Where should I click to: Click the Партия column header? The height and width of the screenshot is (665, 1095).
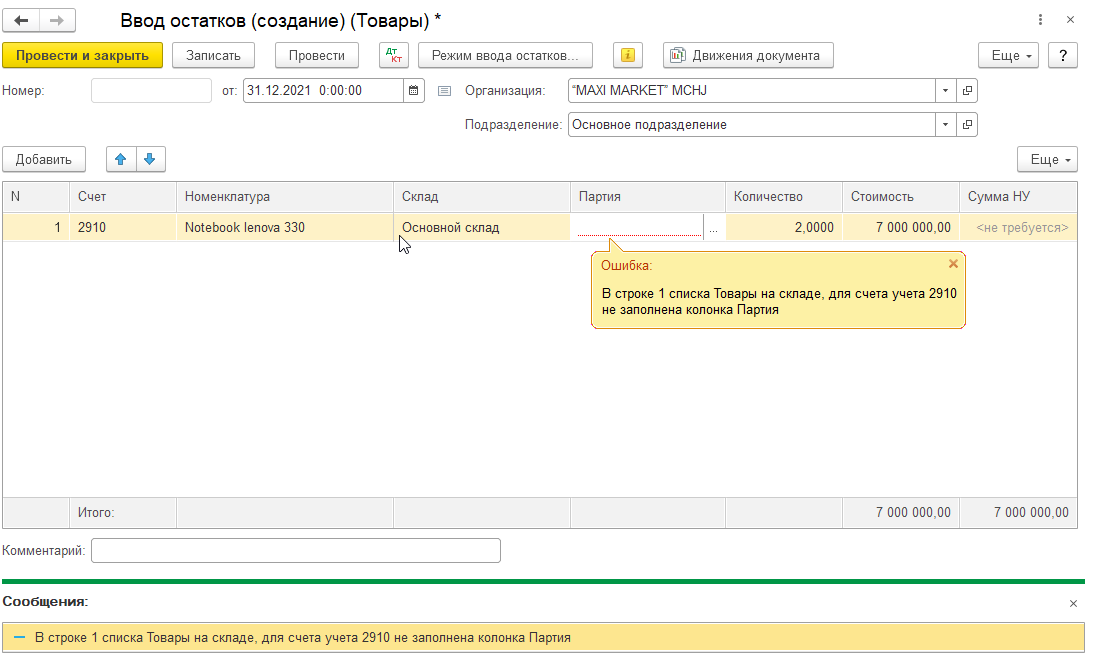(x=648, y=197)
